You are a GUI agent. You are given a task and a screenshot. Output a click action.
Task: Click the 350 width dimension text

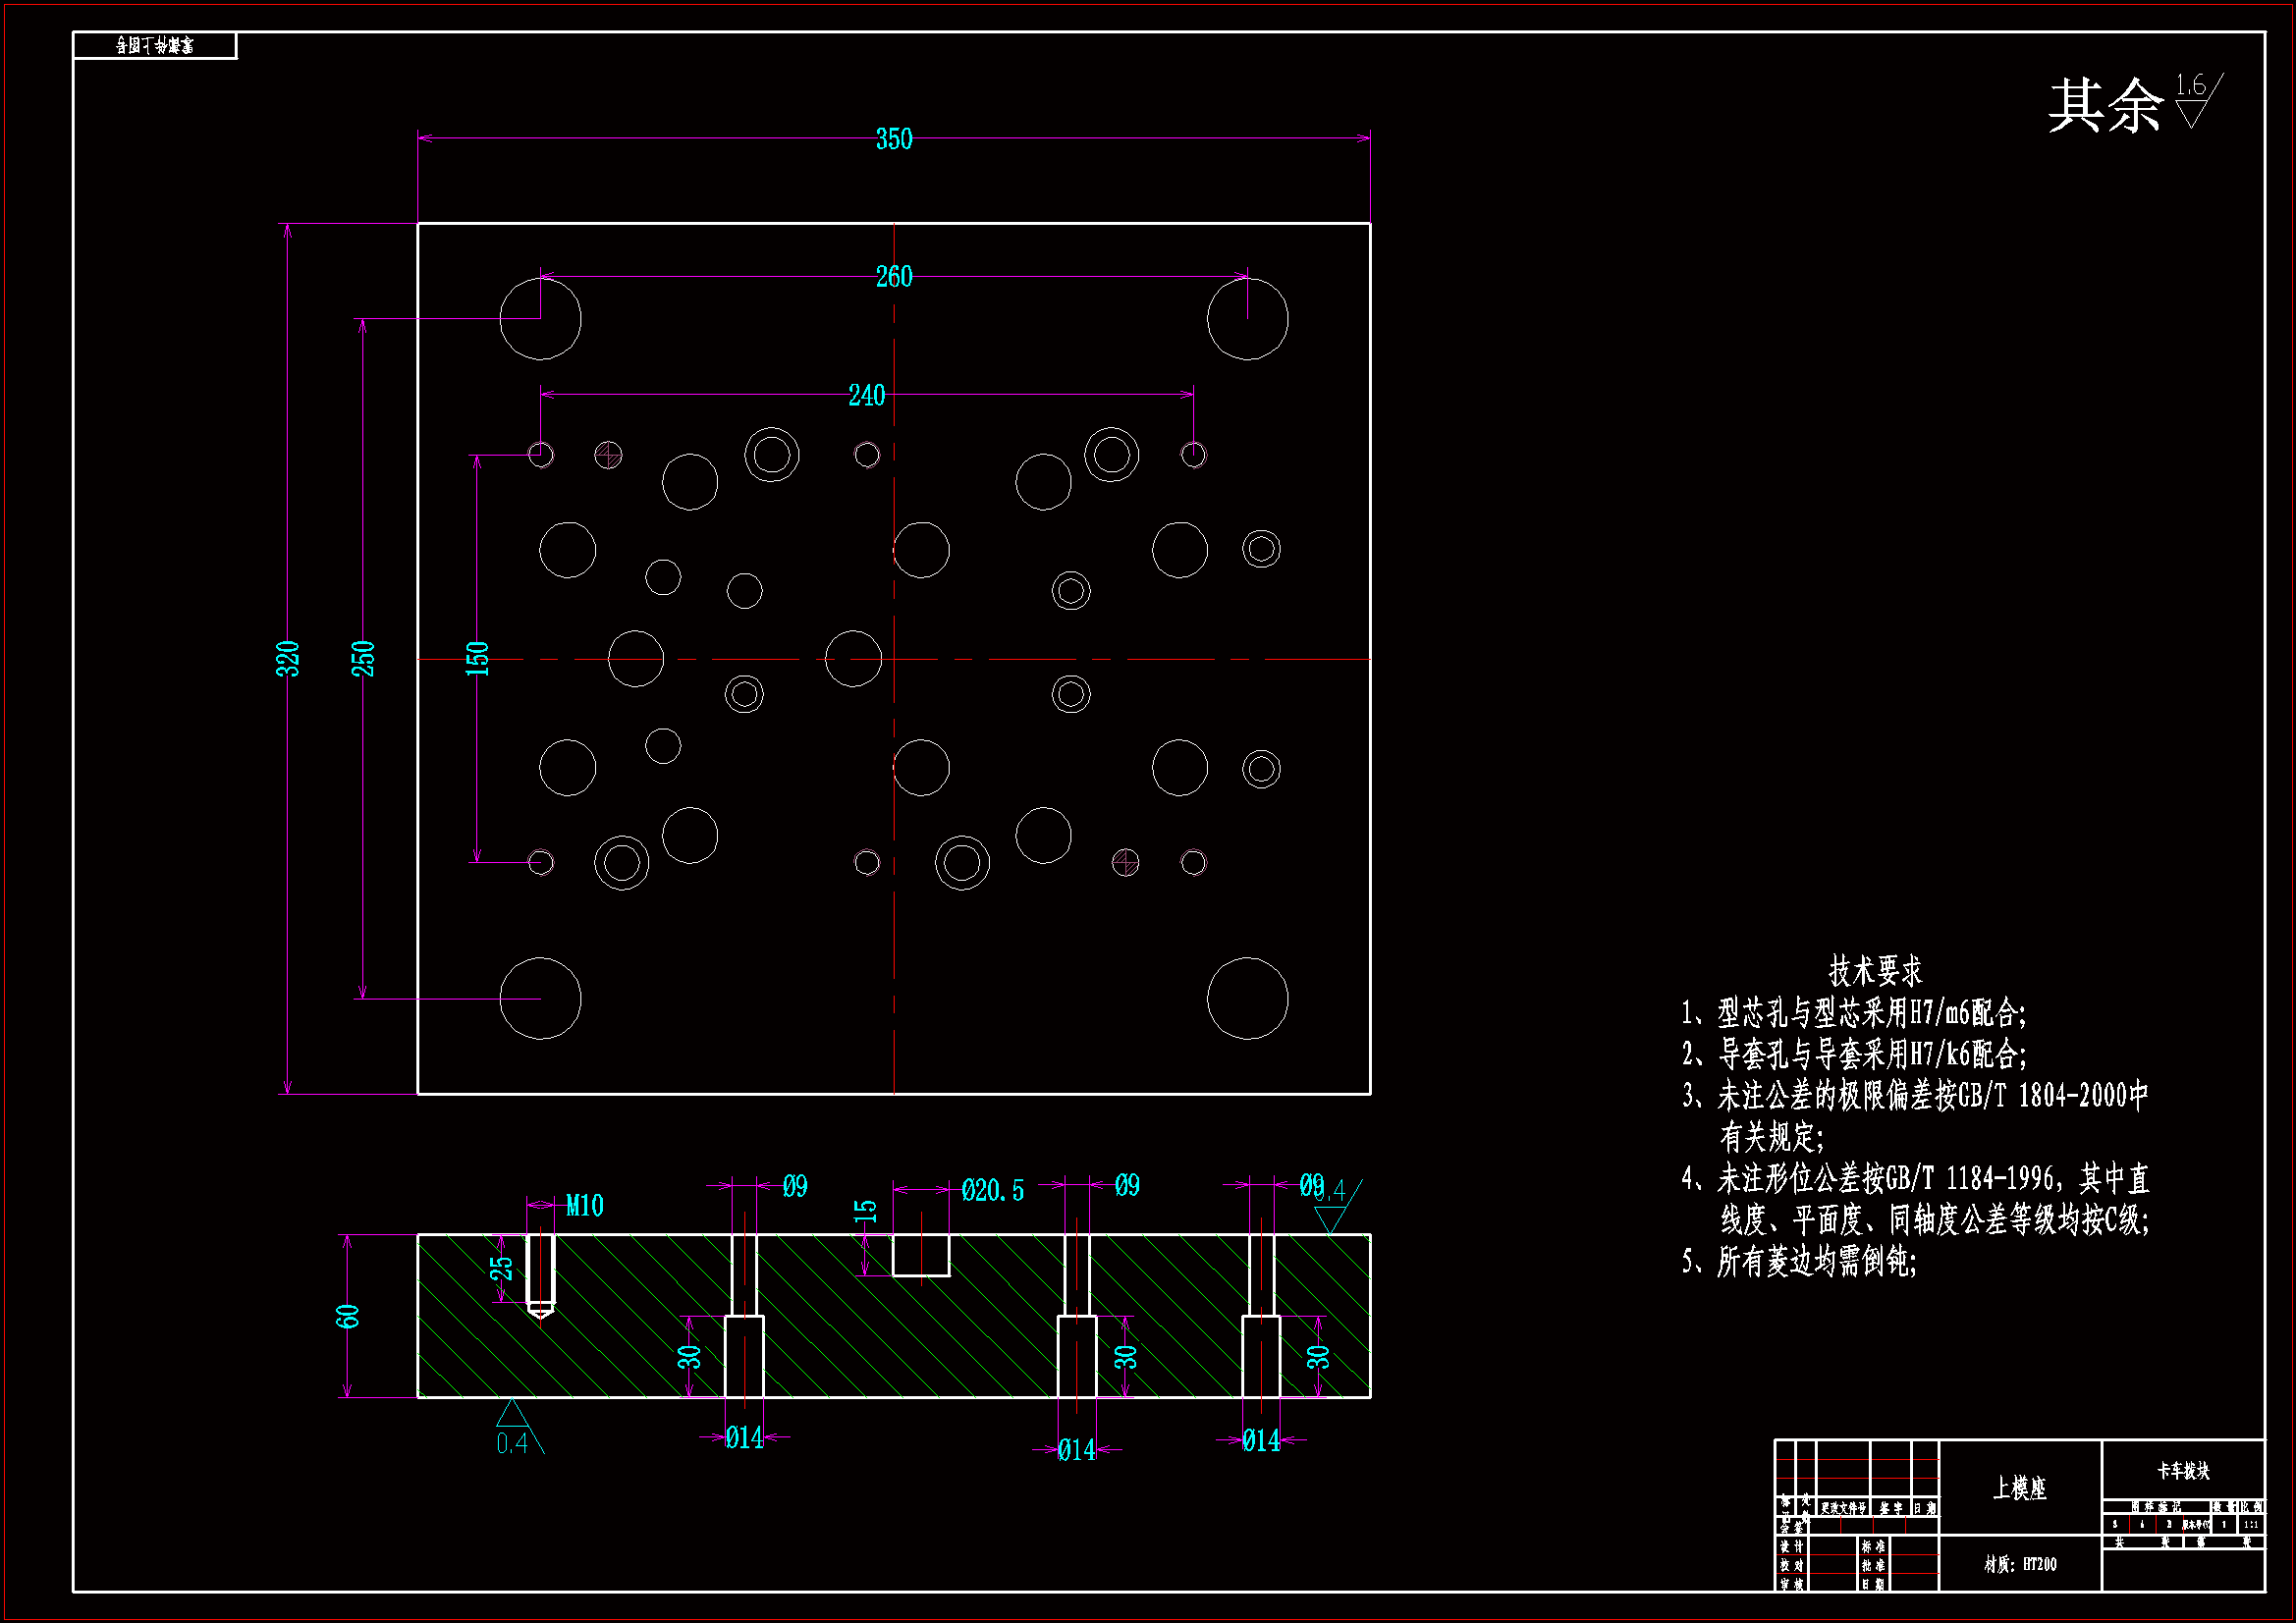pos(893,139)
